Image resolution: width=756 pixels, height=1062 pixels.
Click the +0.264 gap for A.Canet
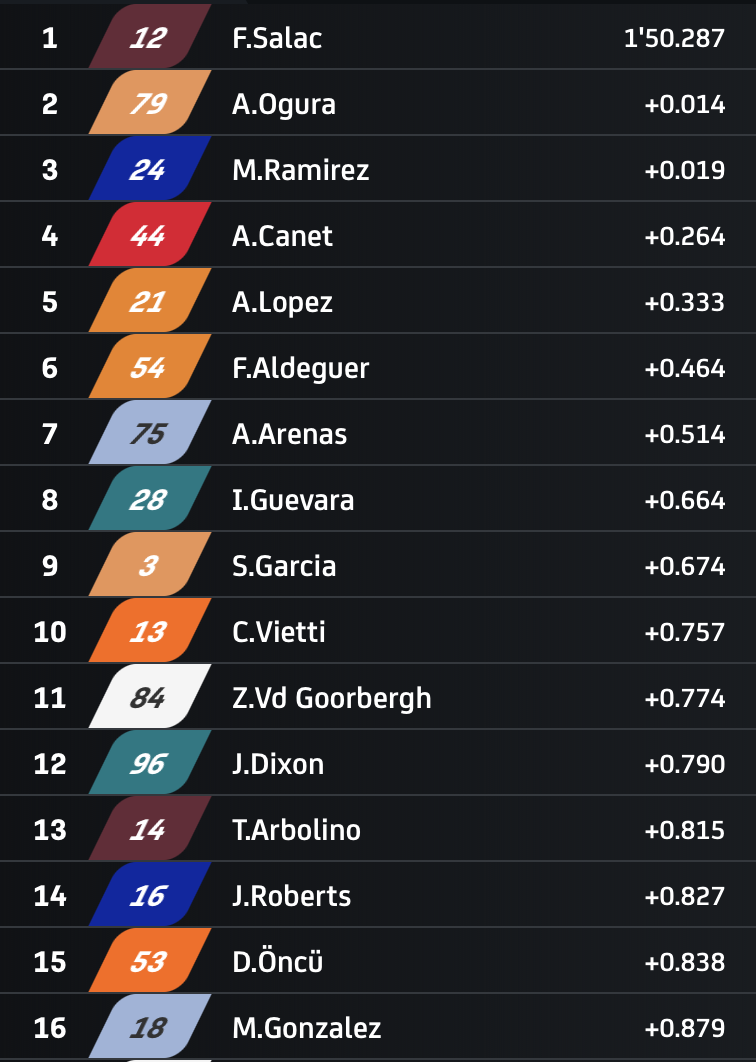pos(684,236)
